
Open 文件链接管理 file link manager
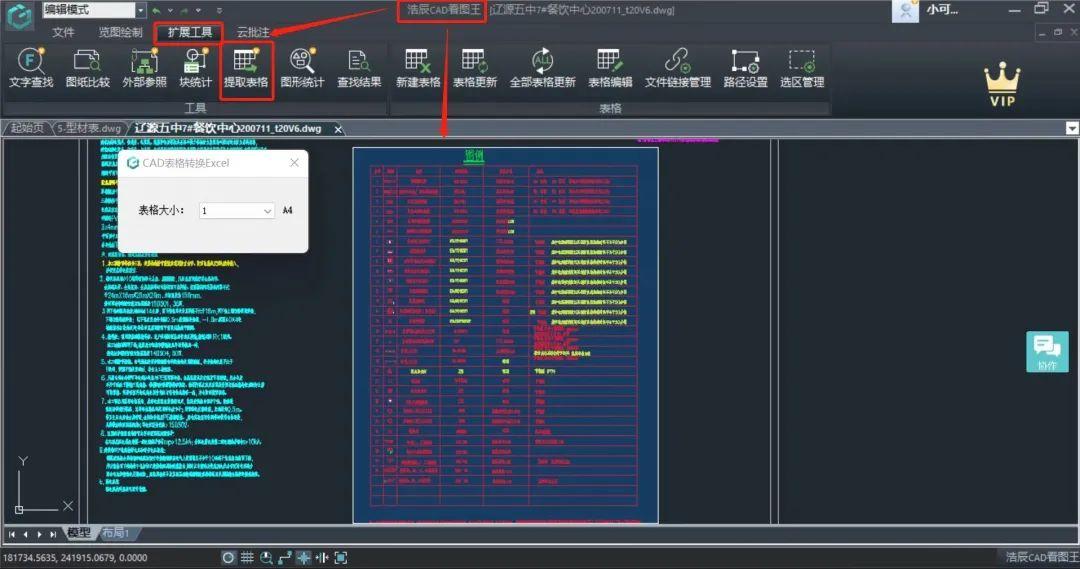click(678, 68)
